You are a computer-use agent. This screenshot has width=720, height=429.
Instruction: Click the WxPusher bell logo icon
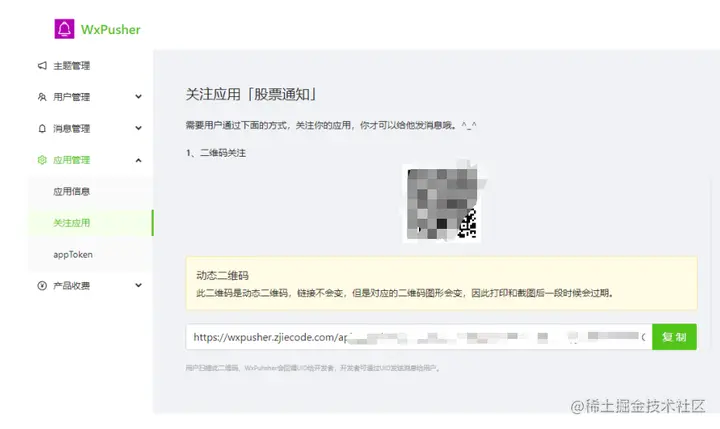(64, 29)
